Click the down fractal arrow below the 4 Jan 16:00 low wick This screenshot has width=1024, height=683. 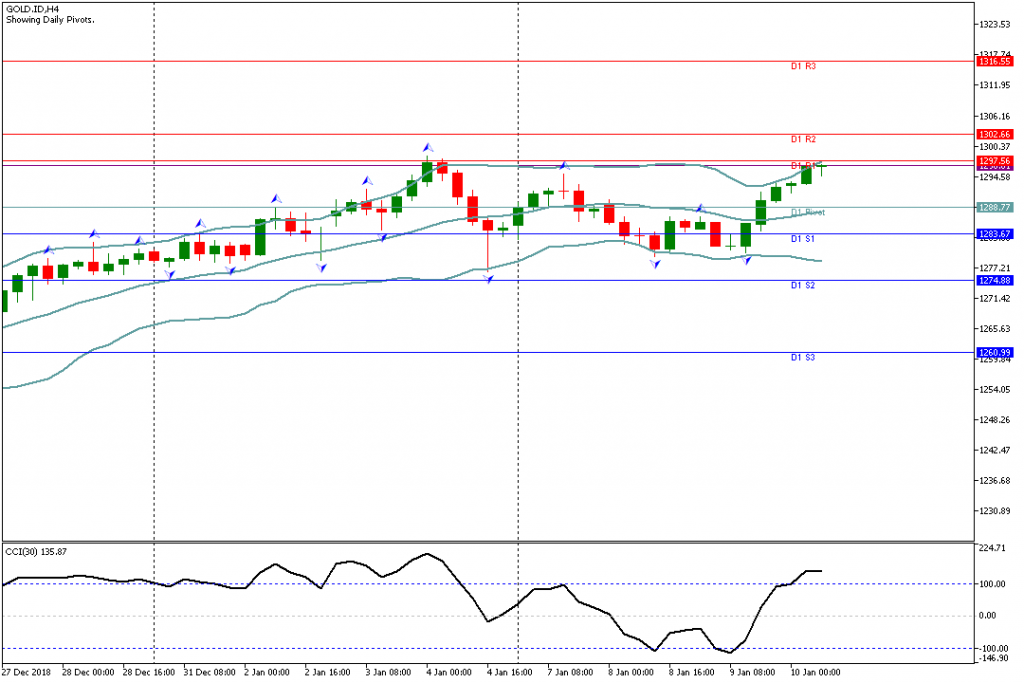pos(488,279)
